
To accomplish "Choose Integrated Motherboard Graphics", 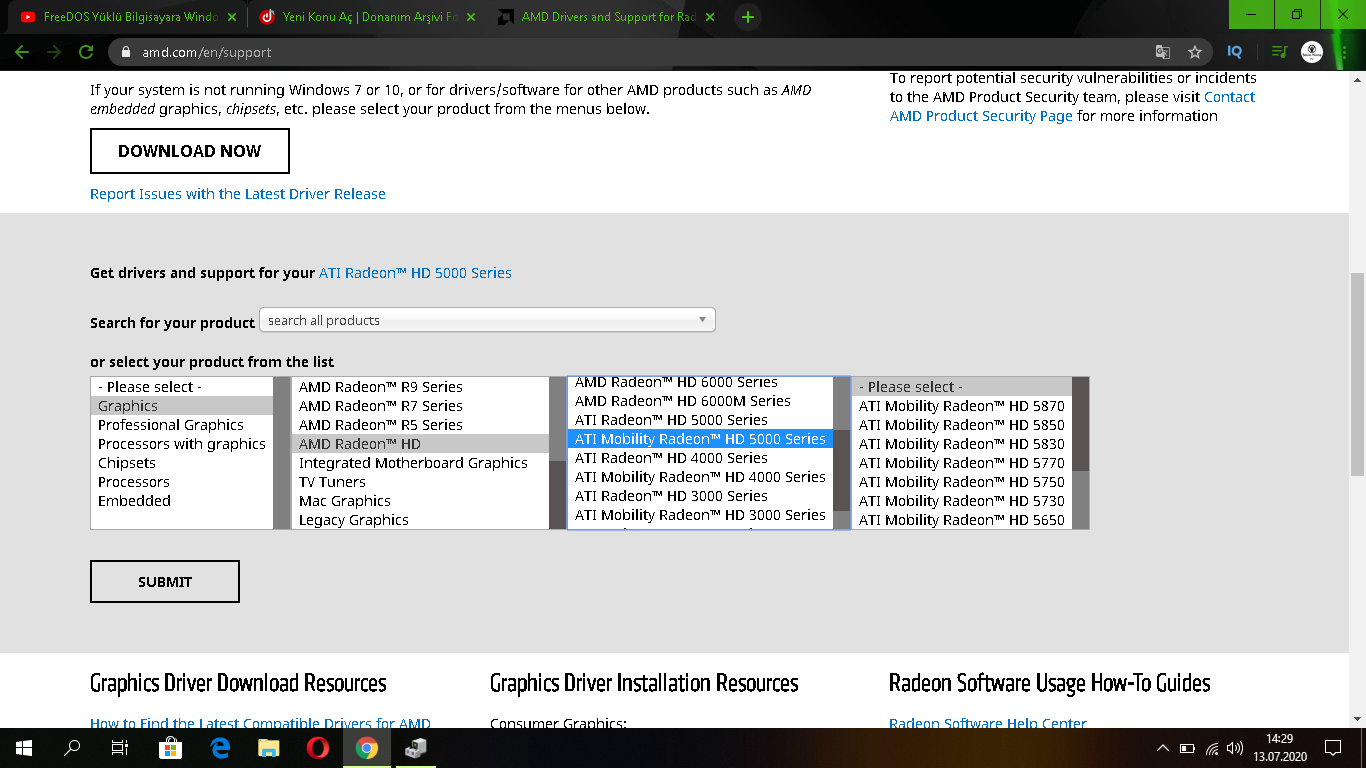I will tap(420, 463).
